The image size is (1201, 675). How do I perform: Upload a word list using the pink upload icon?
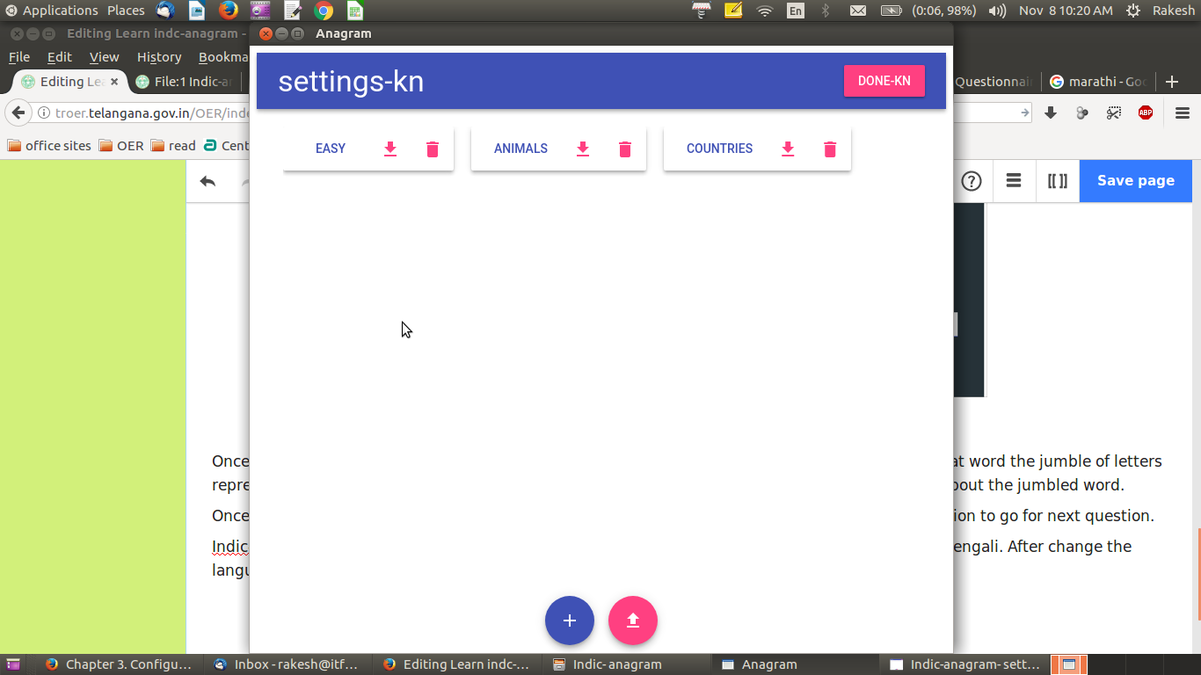632,620
